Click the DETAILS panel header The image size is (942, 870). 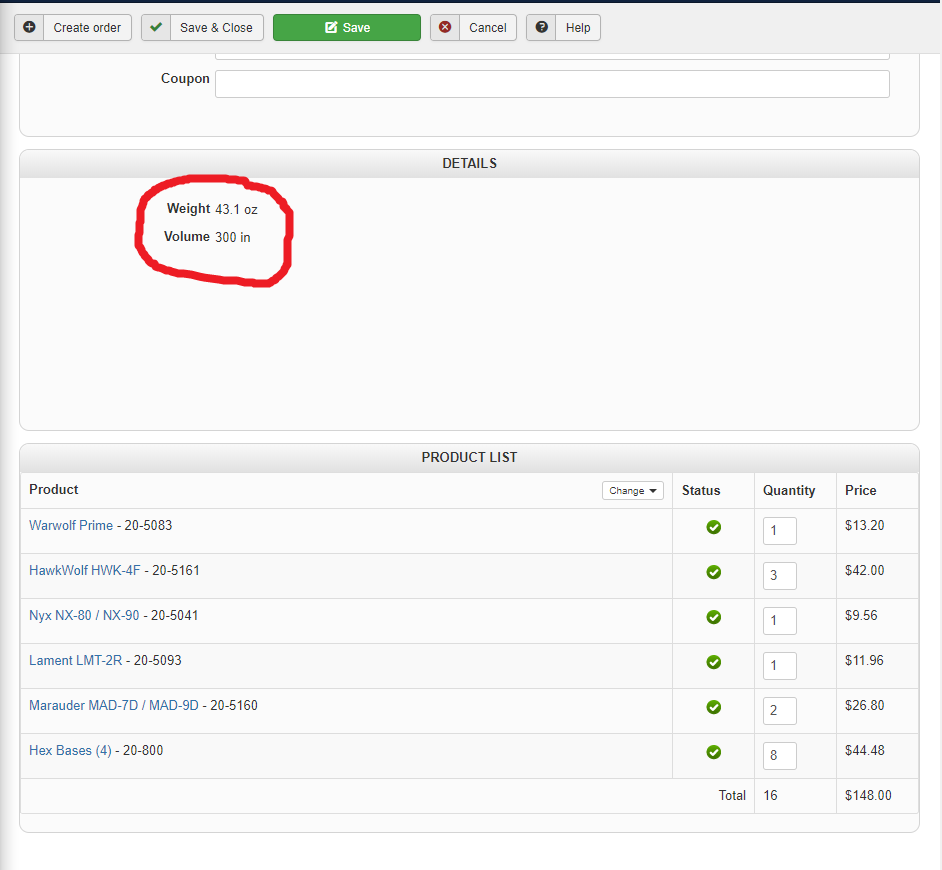coord(469,163)
